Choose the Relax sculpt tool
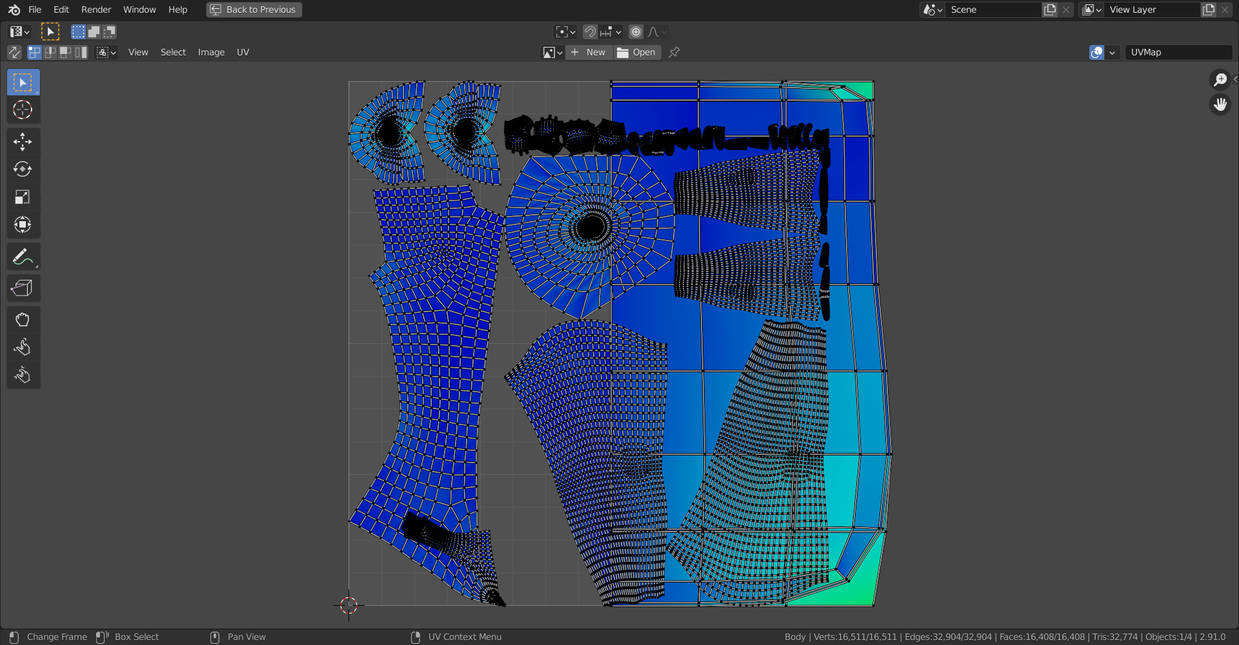 pyautogui.click(x=23, y=347)
